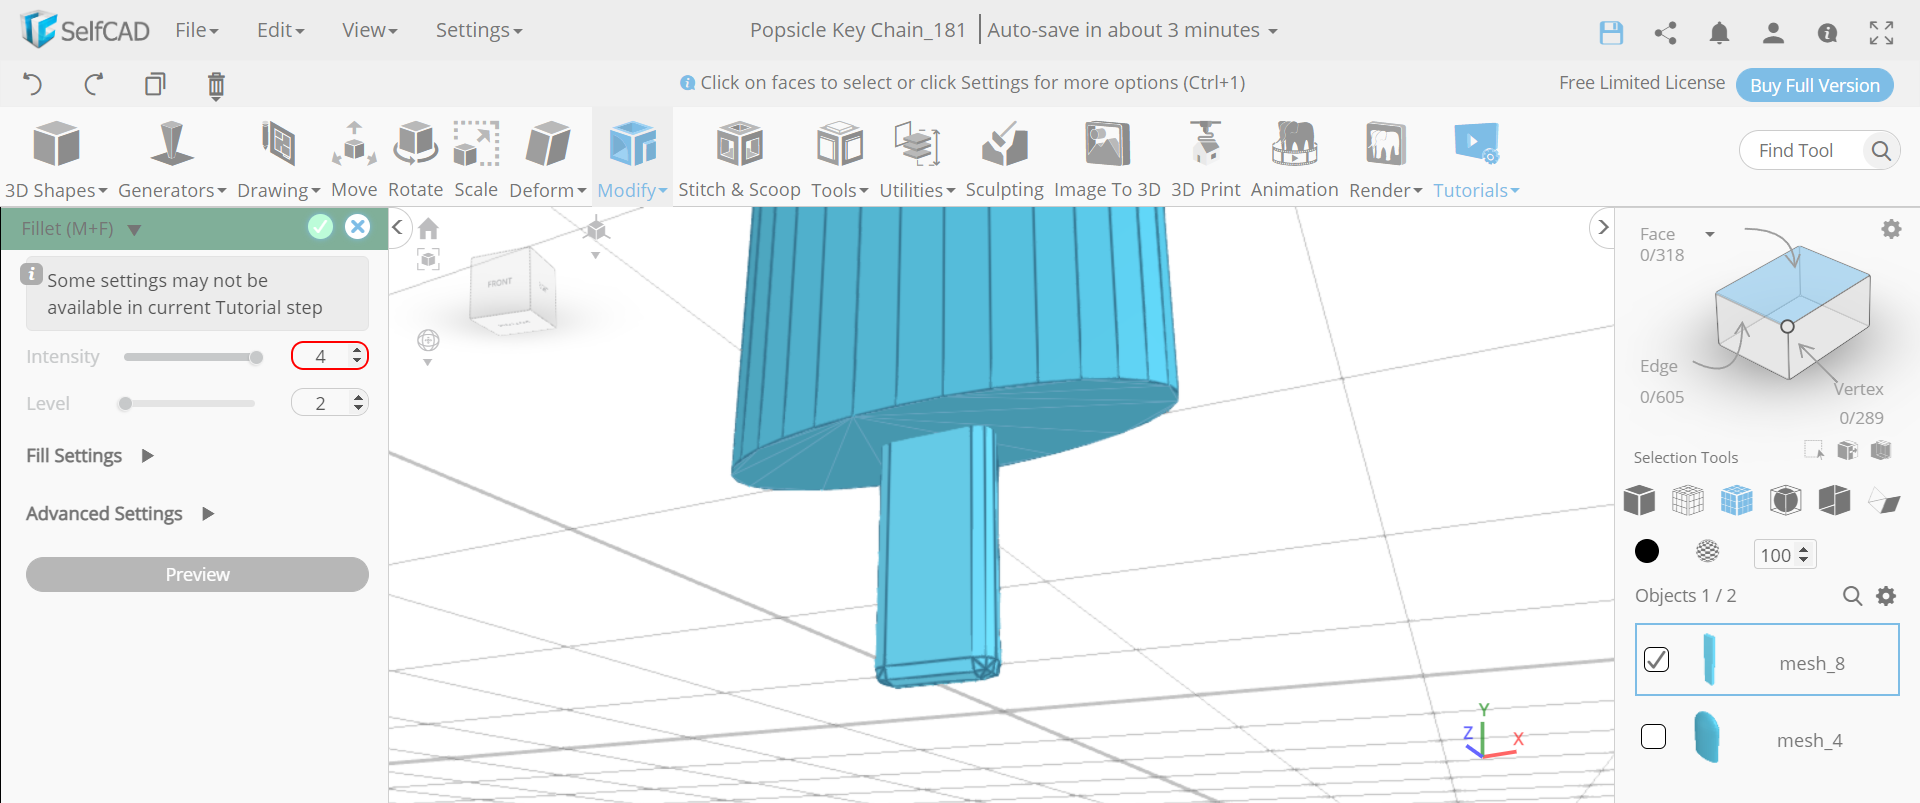Toggle the flat polygon display mode
1920x803 pixels.
pos(1884,501)
